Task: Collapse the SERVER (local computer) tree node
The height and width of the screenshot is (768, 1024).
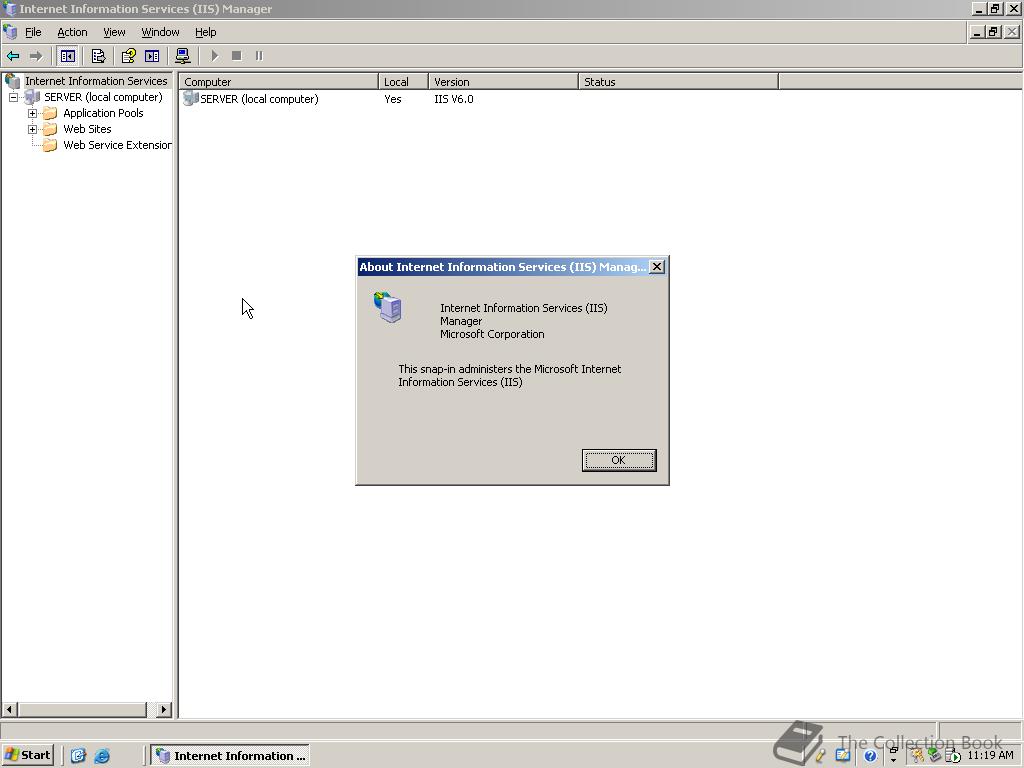Action: [x=13, y=97]
